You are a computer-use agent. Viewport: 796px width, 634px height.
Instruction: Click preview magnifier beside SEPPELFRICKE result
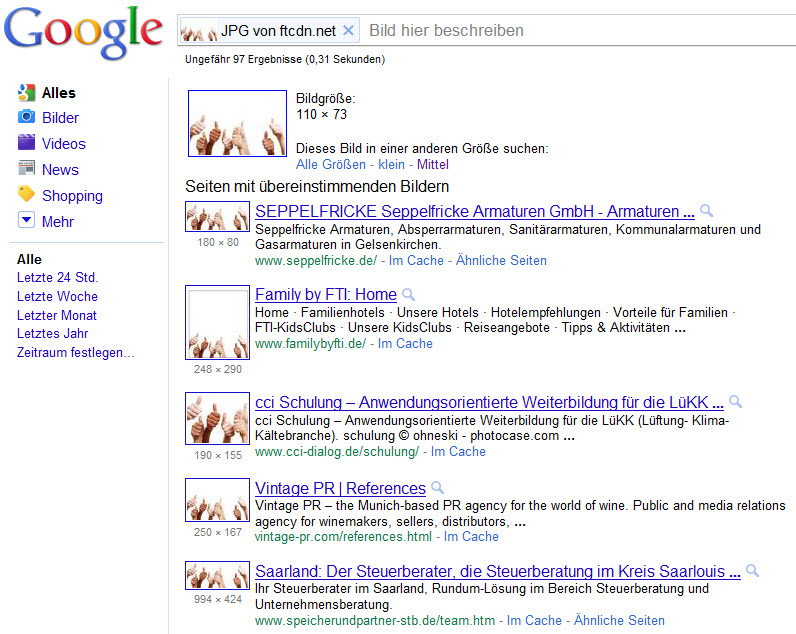[706, 210]
